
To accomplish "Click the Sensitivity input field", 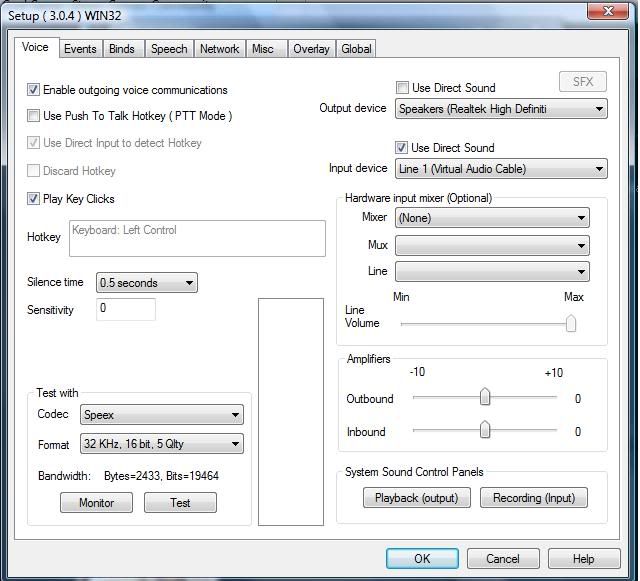I will click(126, 309).
